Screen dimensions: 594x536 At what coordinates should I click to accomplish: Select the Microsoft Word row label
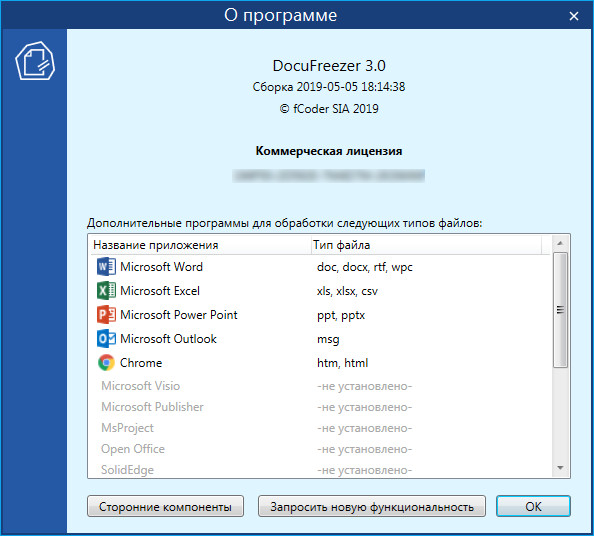coord(161,267)
